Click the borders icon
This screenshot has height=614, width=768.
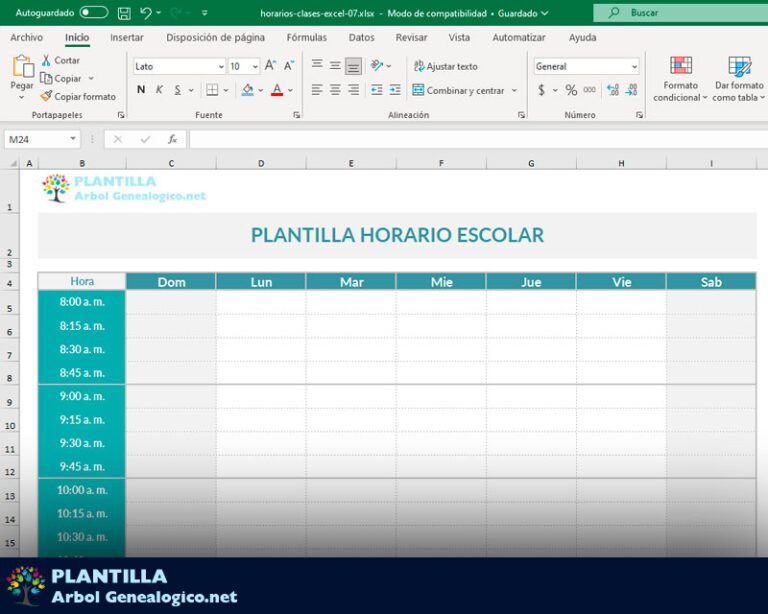click(212, 90)
